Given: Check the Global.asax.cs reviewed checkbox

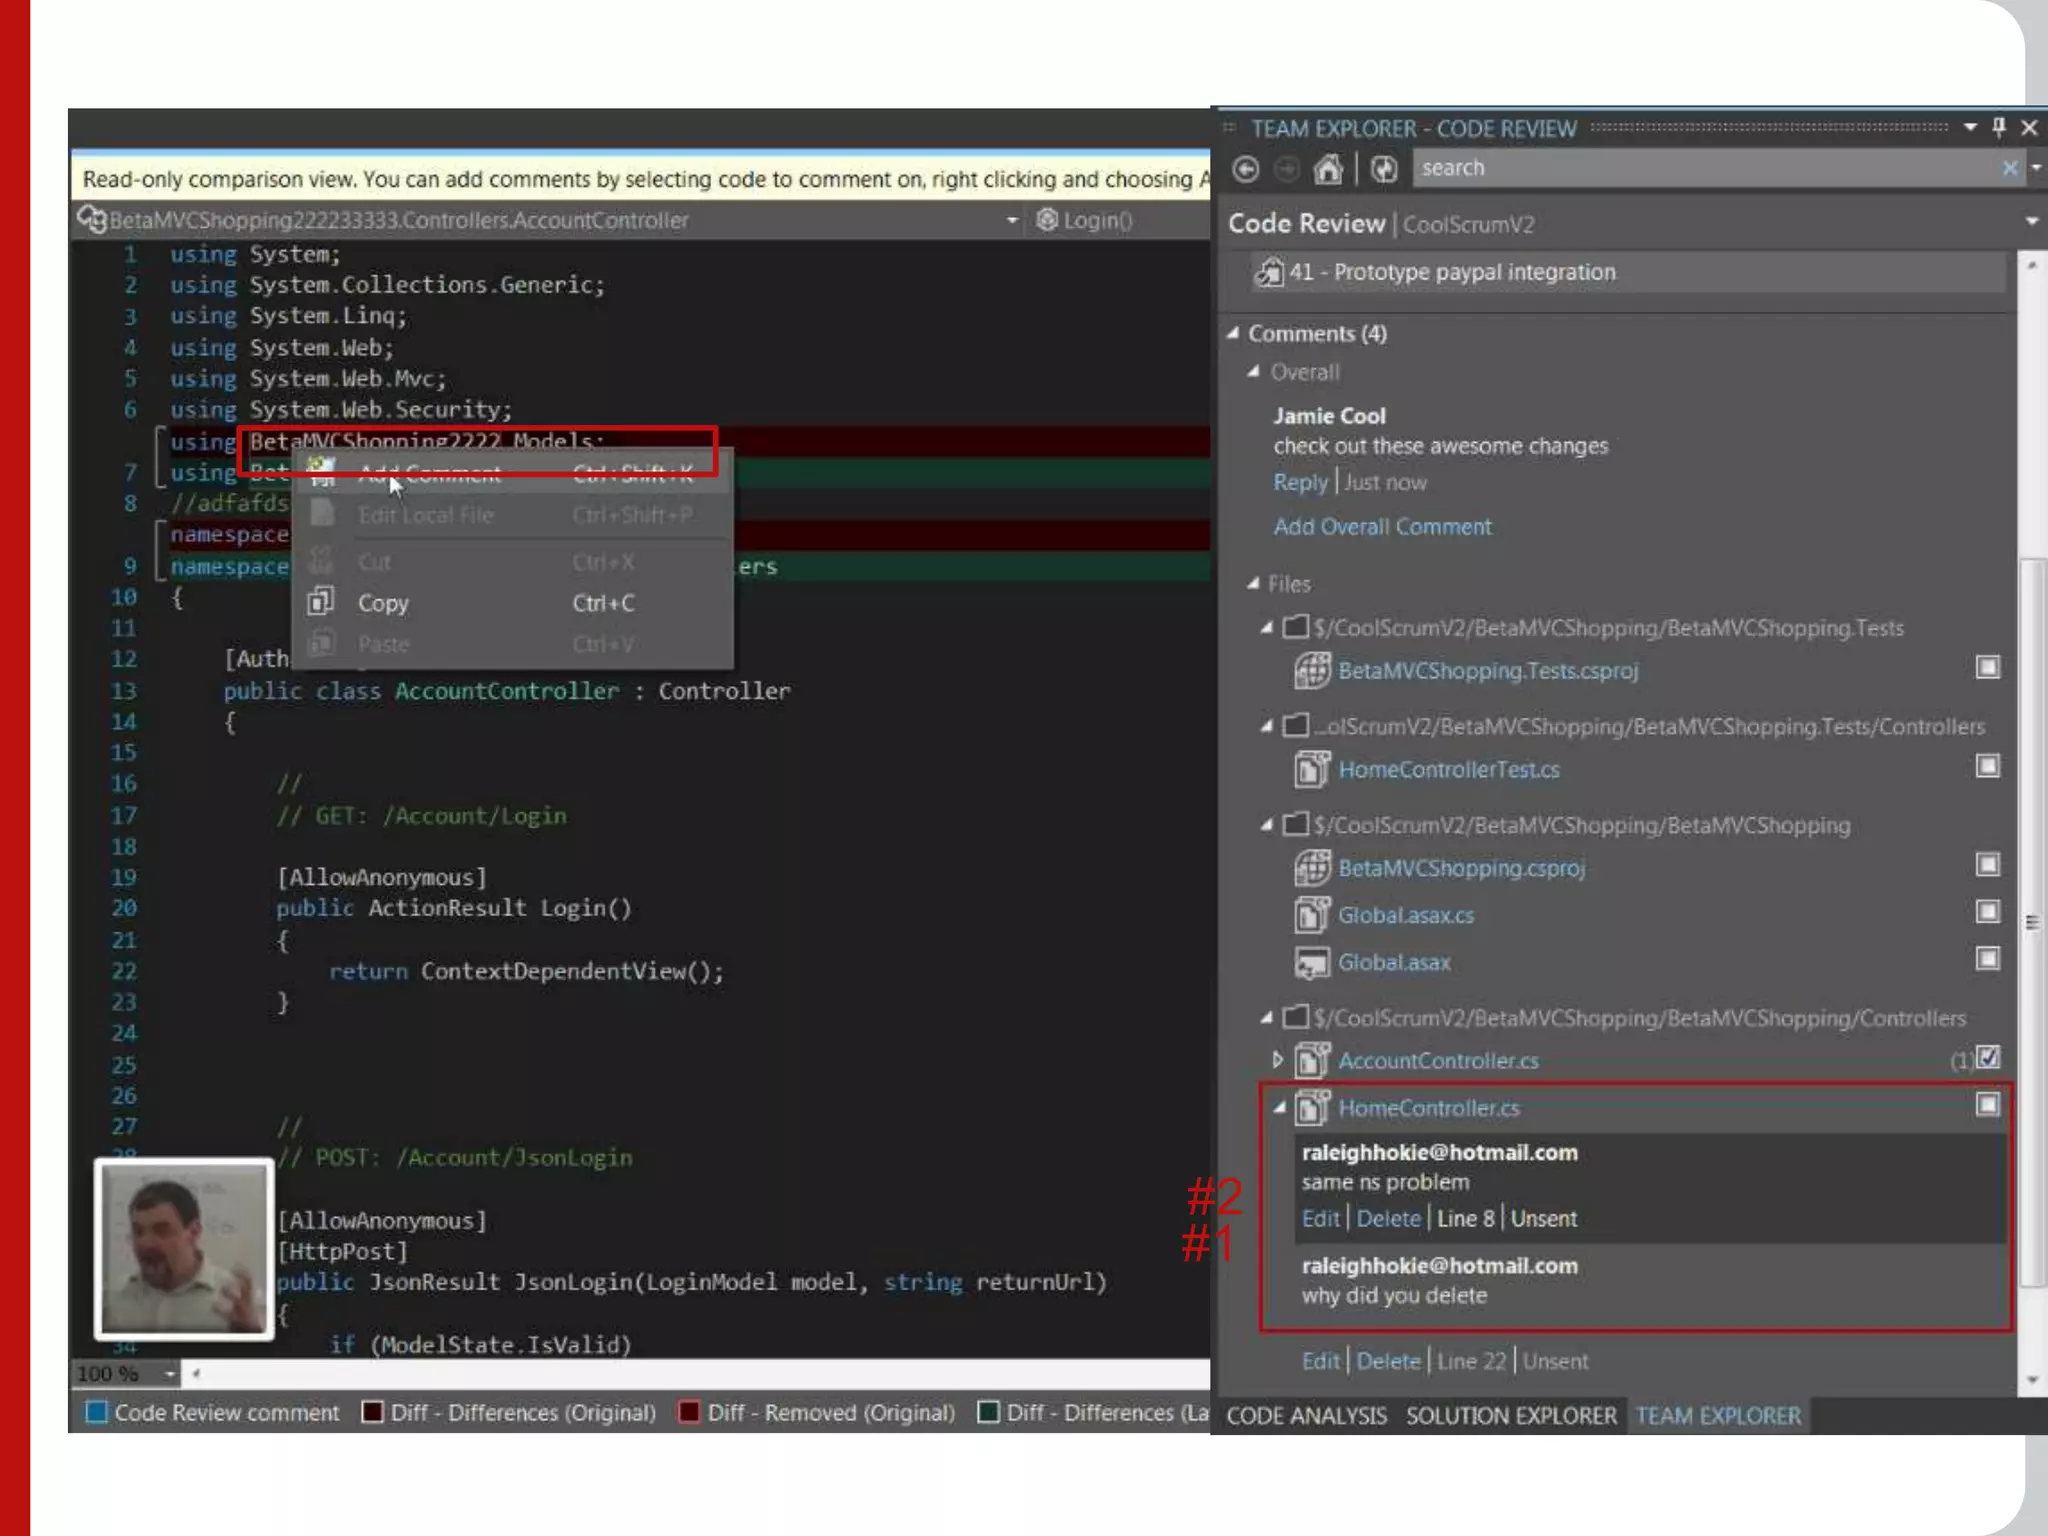Looking at the screenshot, I should coord(1988,911).
